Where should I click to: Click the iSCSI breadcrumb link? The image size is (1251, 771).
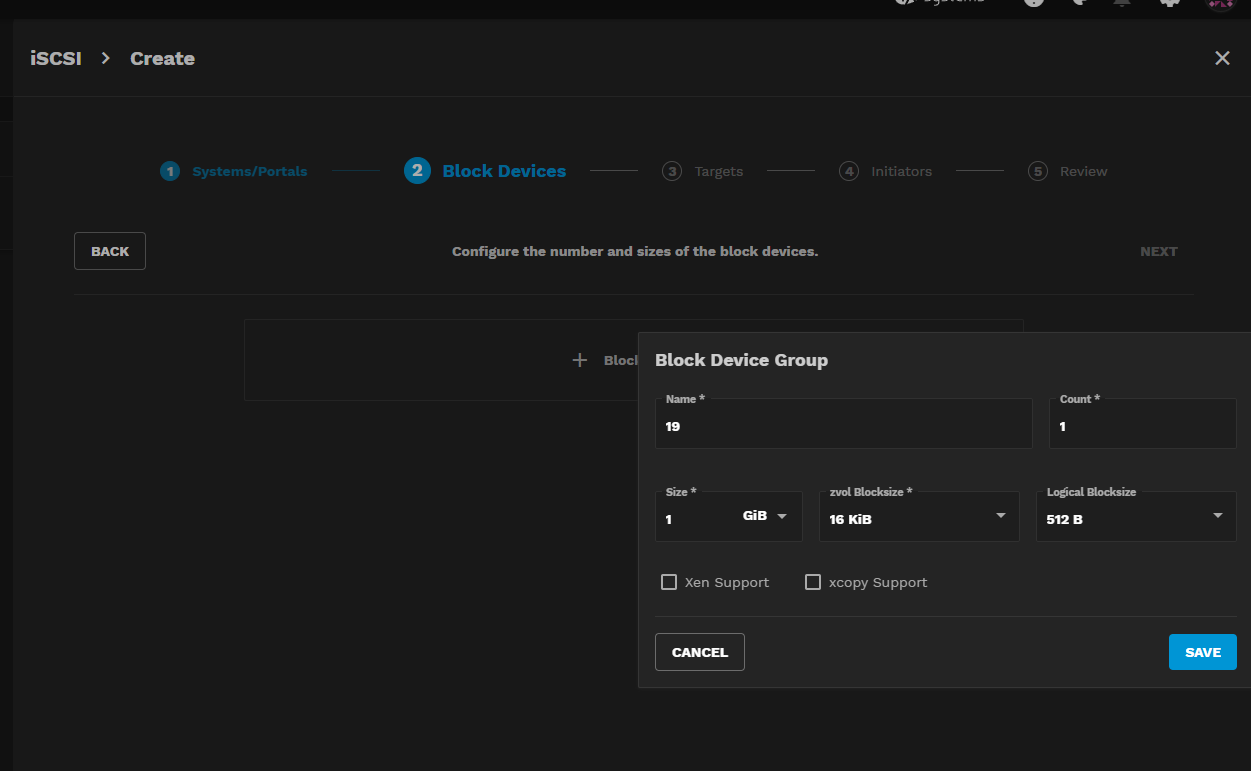pyautogui.click(x=56, y=58)
